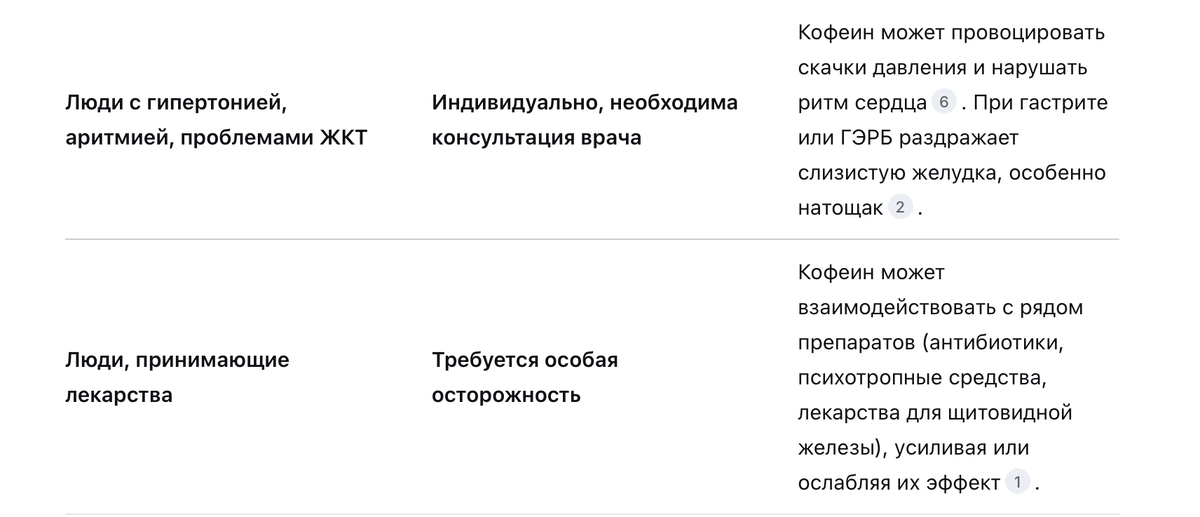Click the 'Индивидуально, необходима' text
Image resolution: width=1200 pixels, height=517 pixels.
(585, 103)
